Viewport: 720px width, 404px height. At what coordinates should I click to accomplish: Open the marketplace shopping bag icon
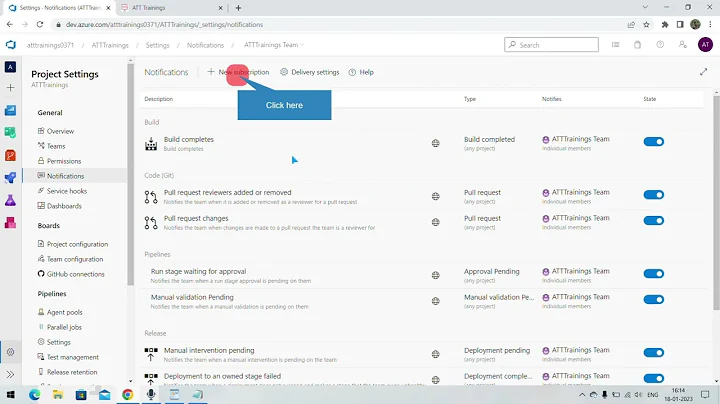click(x=637, y=45)
